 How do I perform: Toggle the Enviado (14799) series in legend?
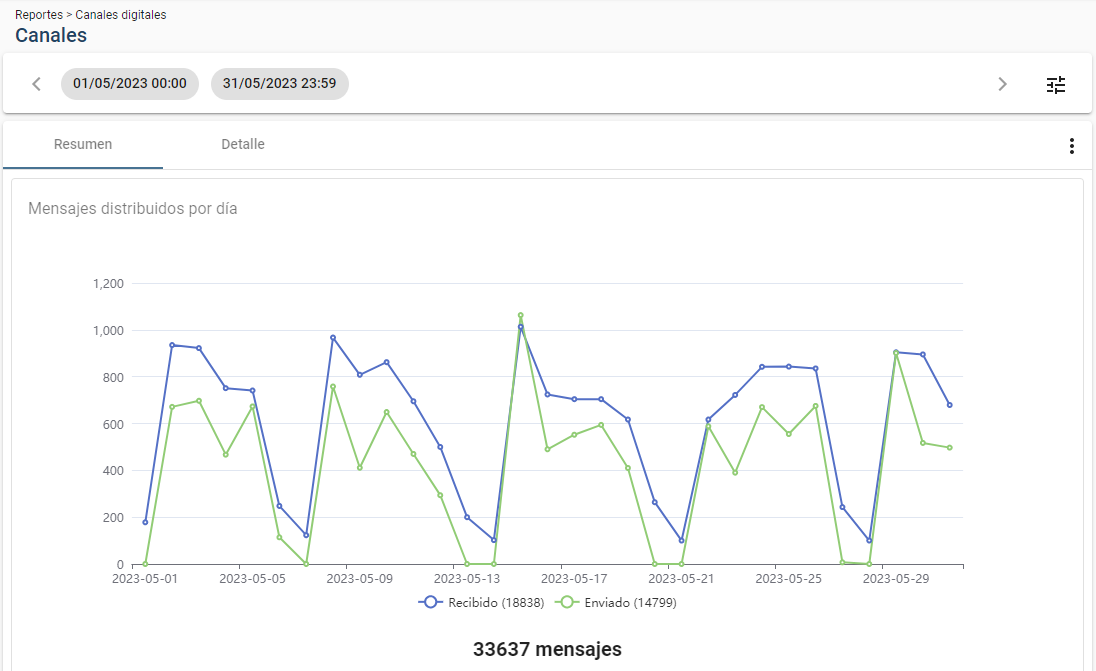coord(616,603)
